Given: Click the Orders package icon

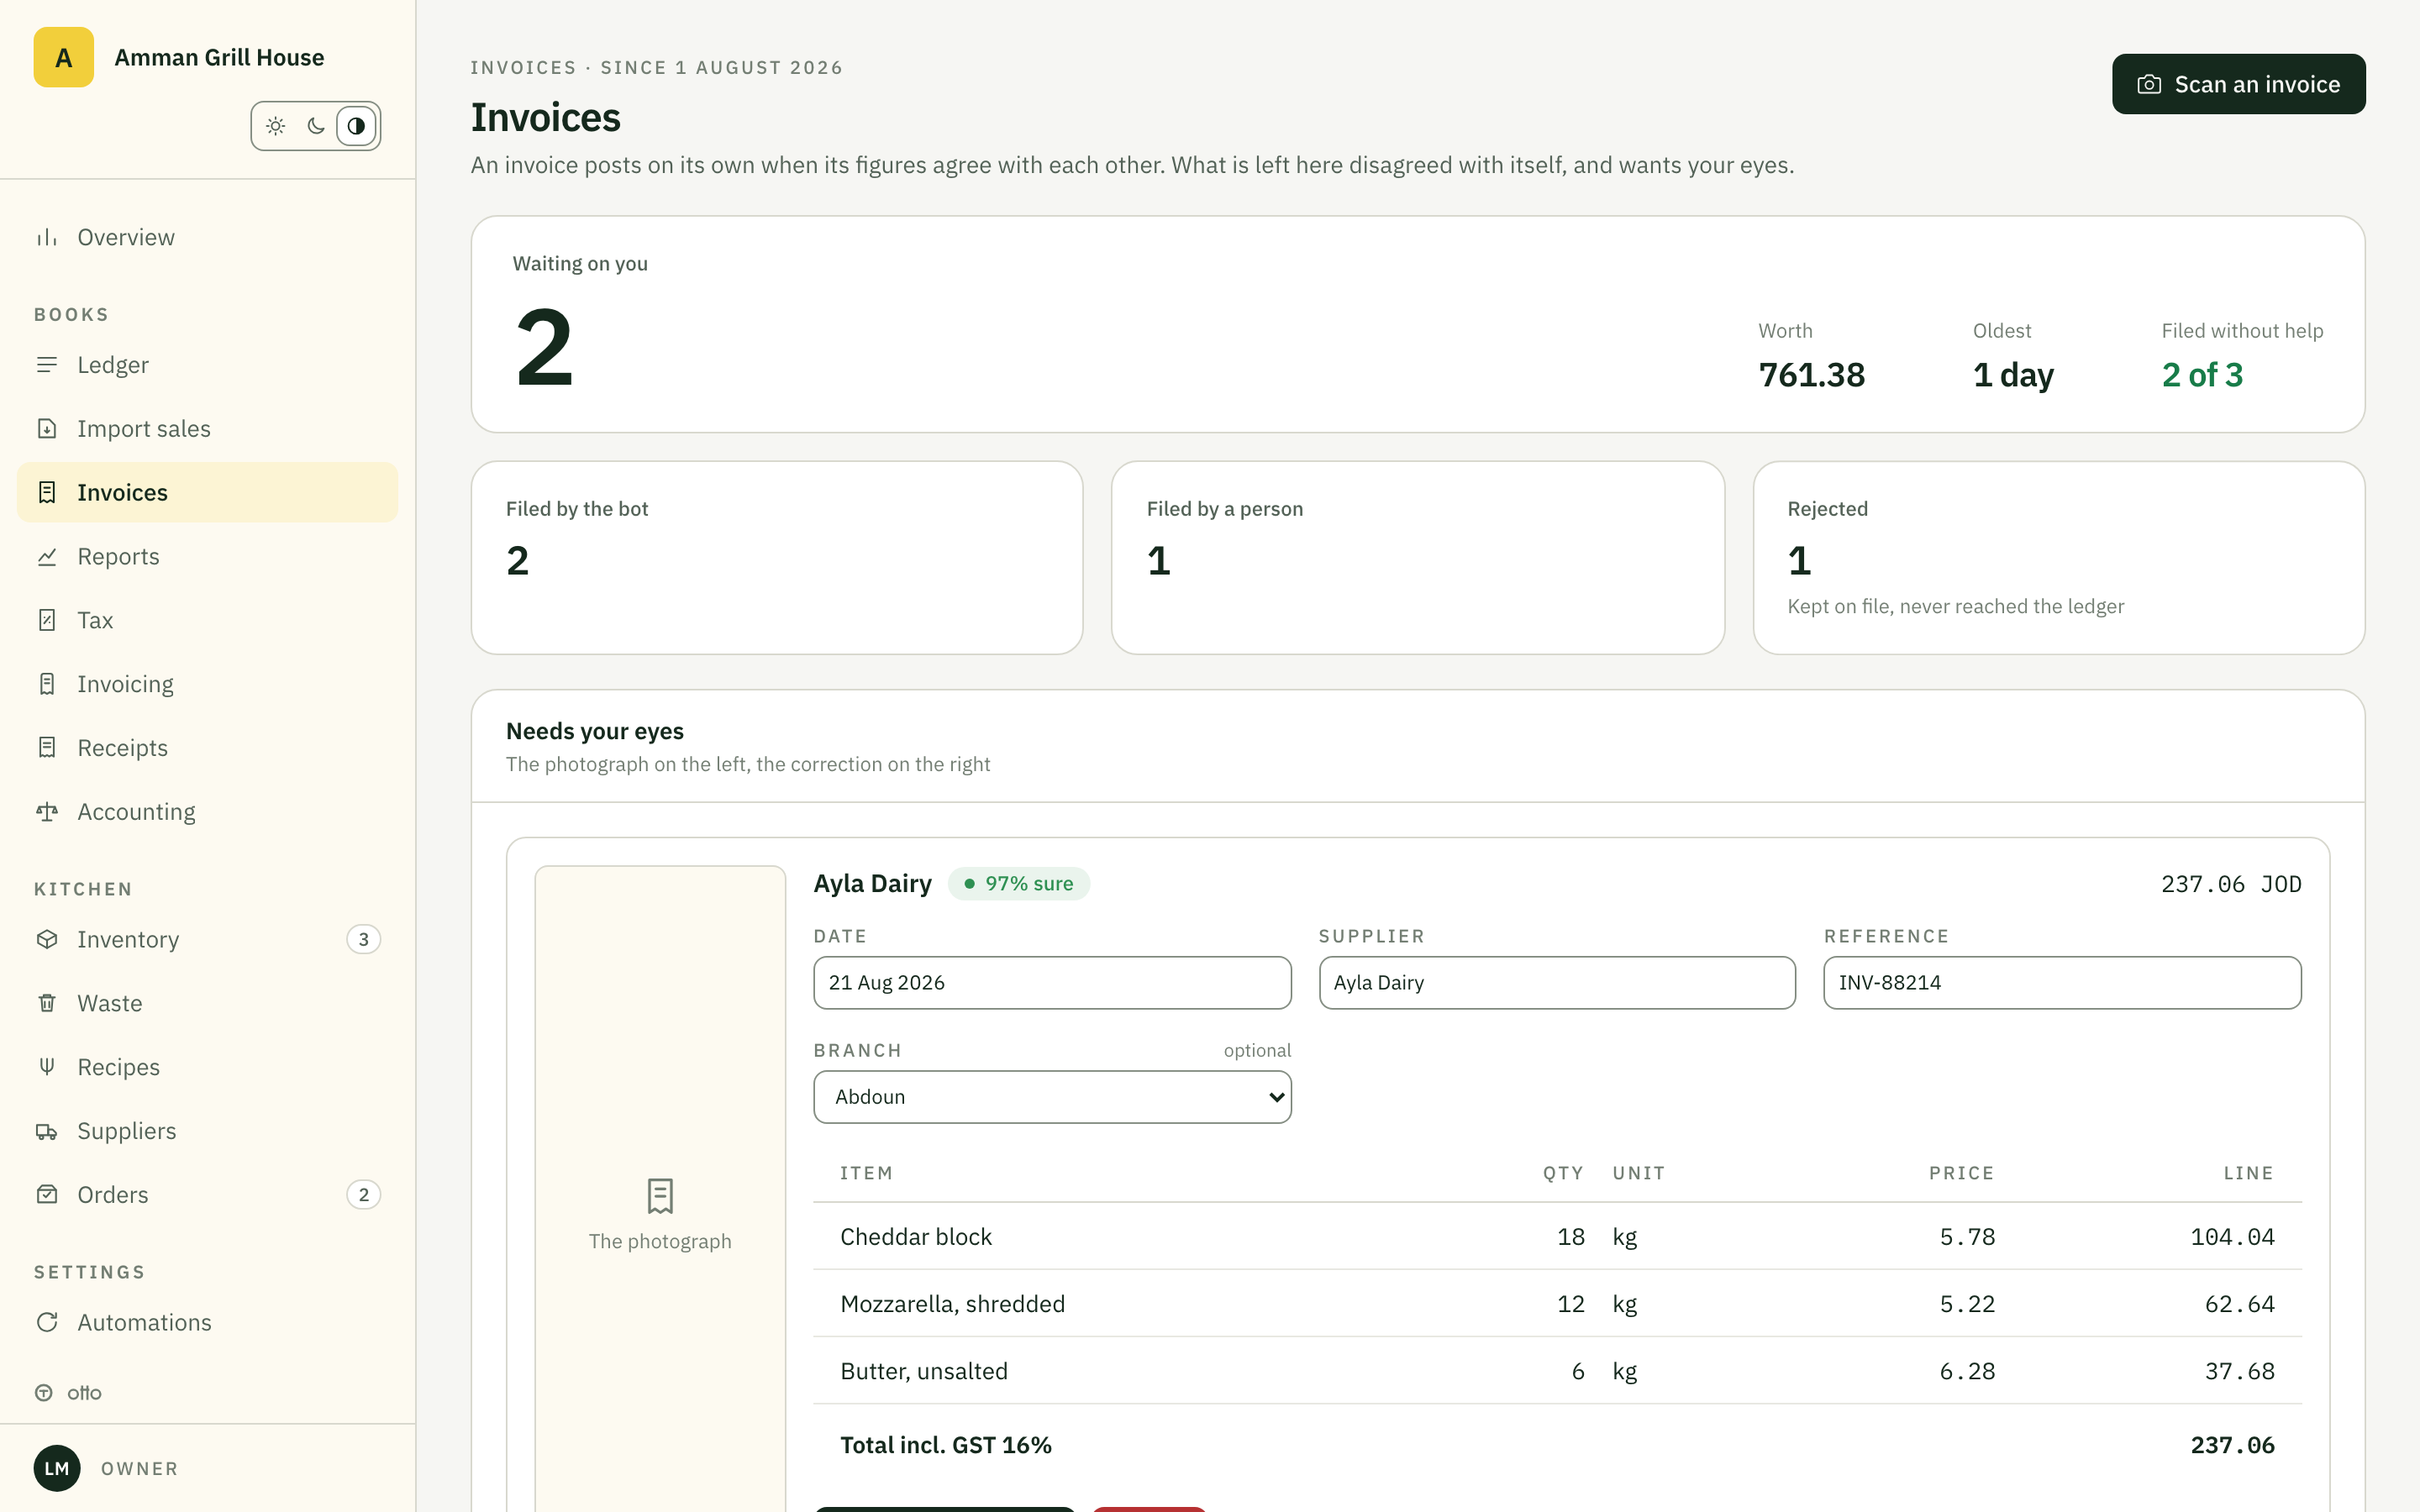Looking at the screenshot, I should [47, 1195].
